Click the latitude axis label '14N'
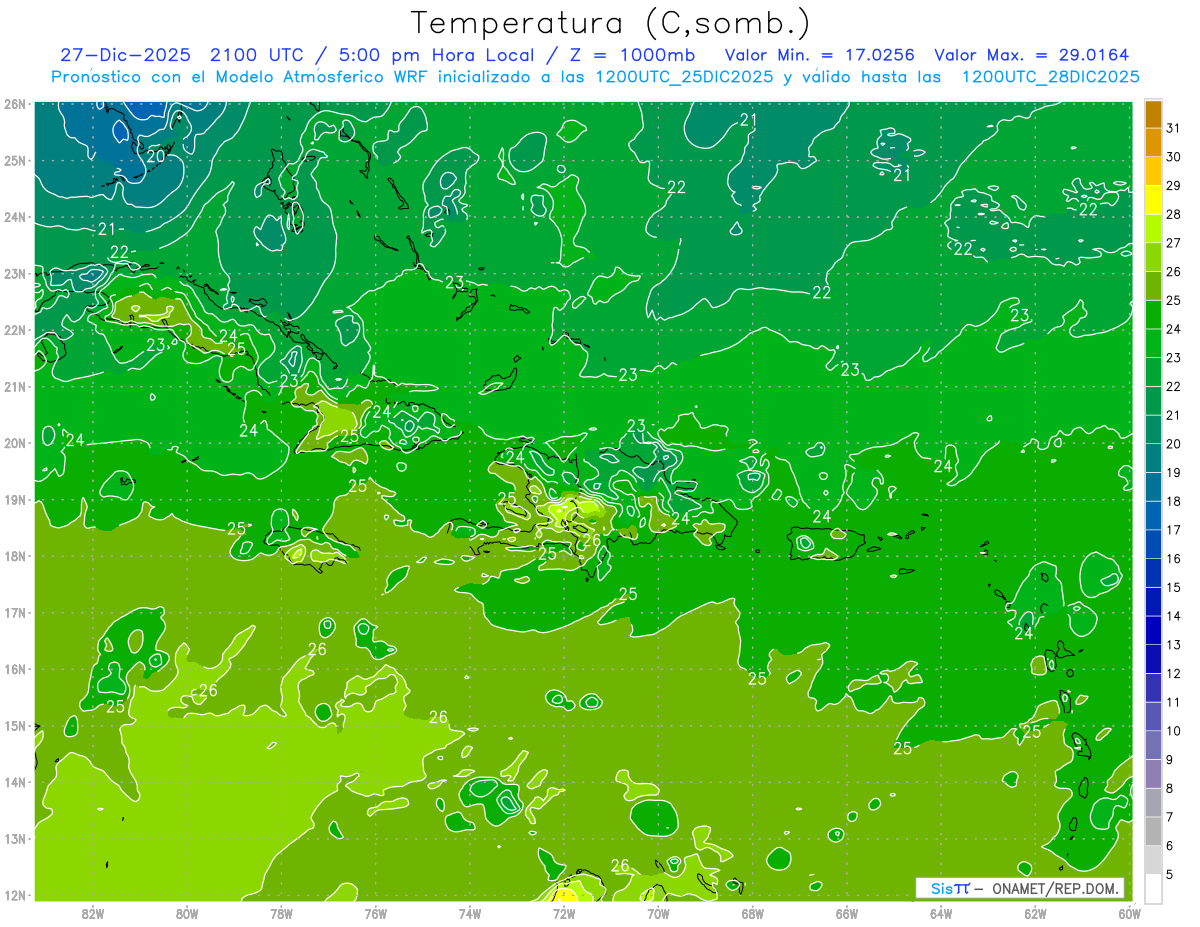 14,782
